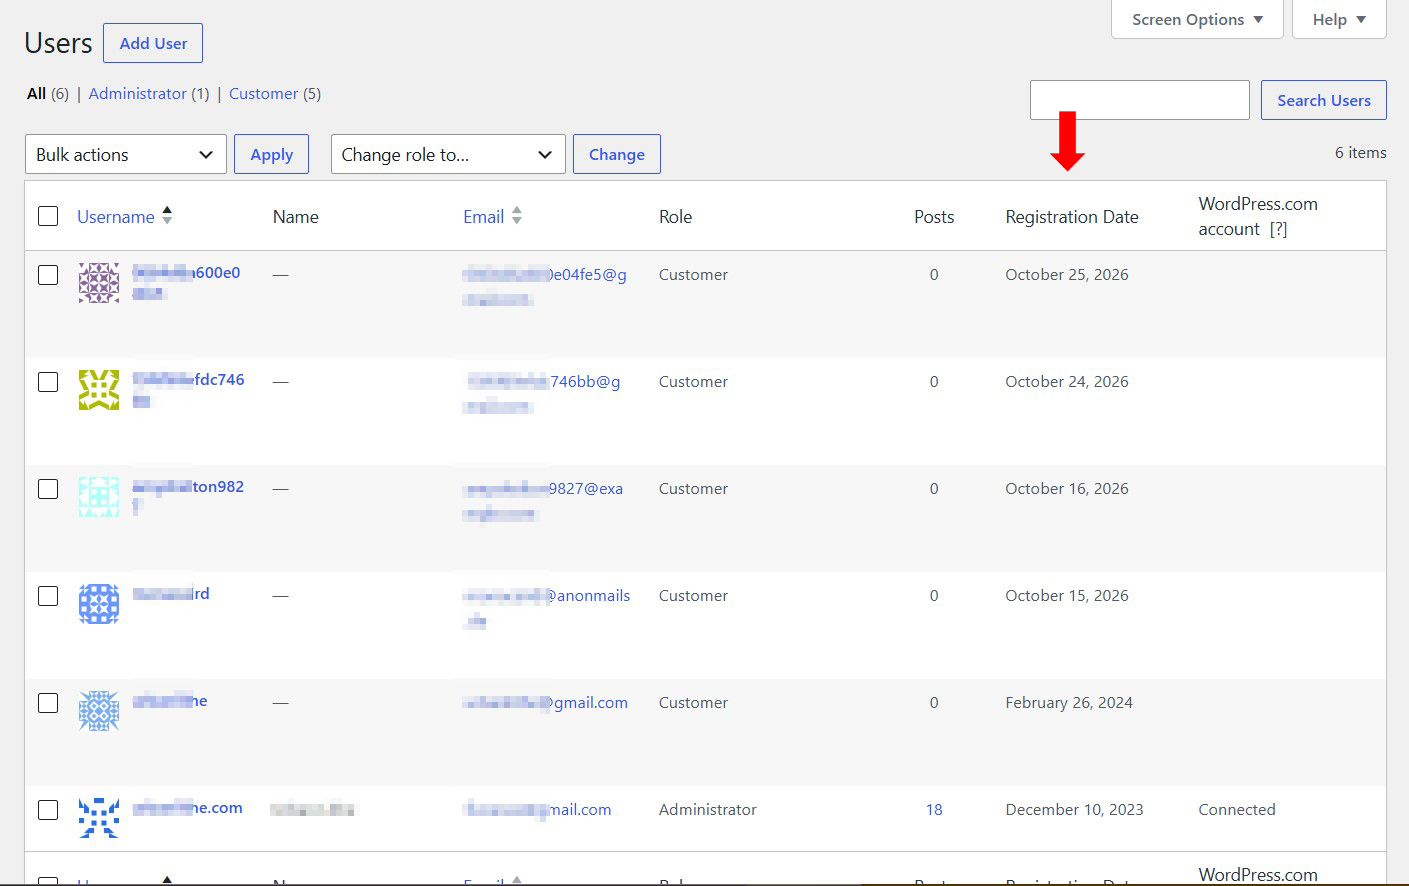Open the gmail.com email link

point(545,703)
